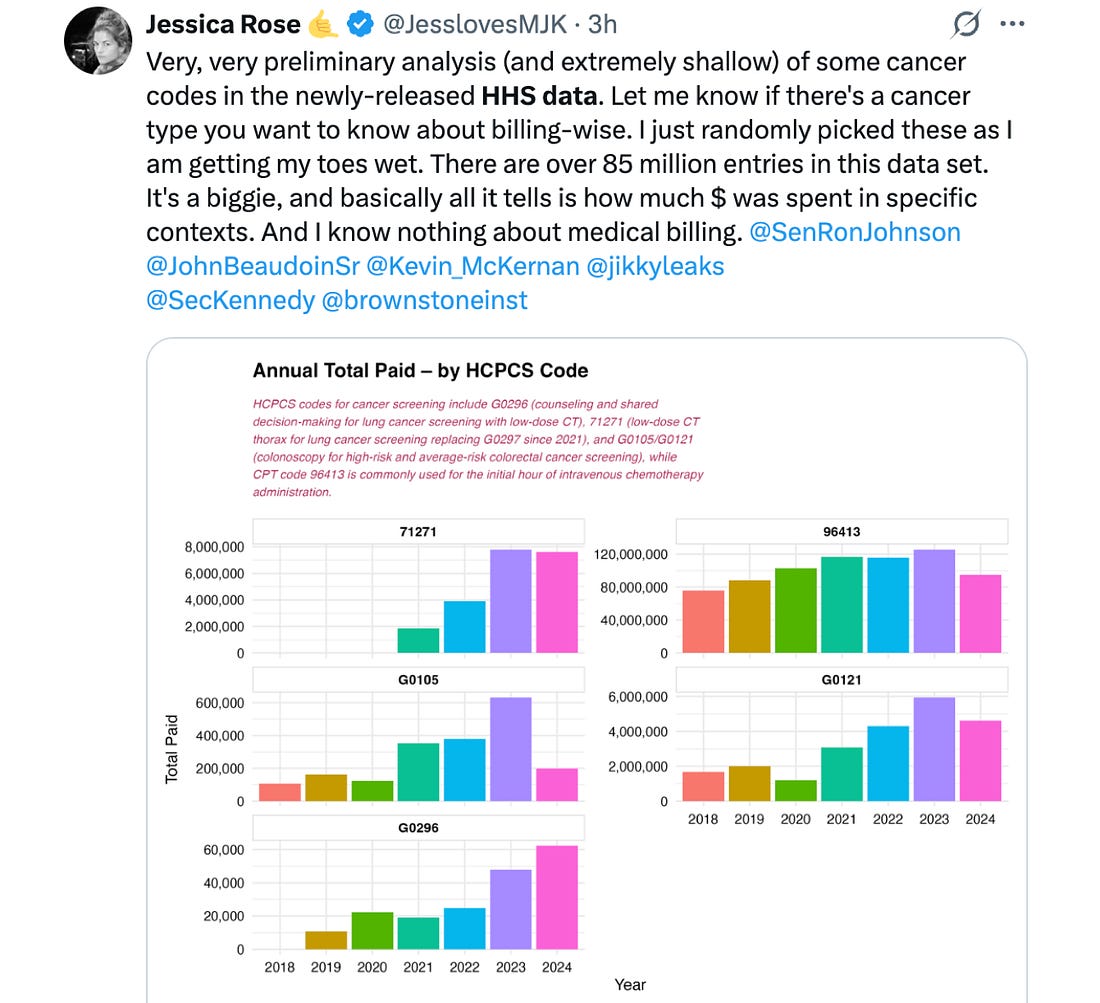
Task: Open the three-dot more options menu
Action: [1013, 24]
